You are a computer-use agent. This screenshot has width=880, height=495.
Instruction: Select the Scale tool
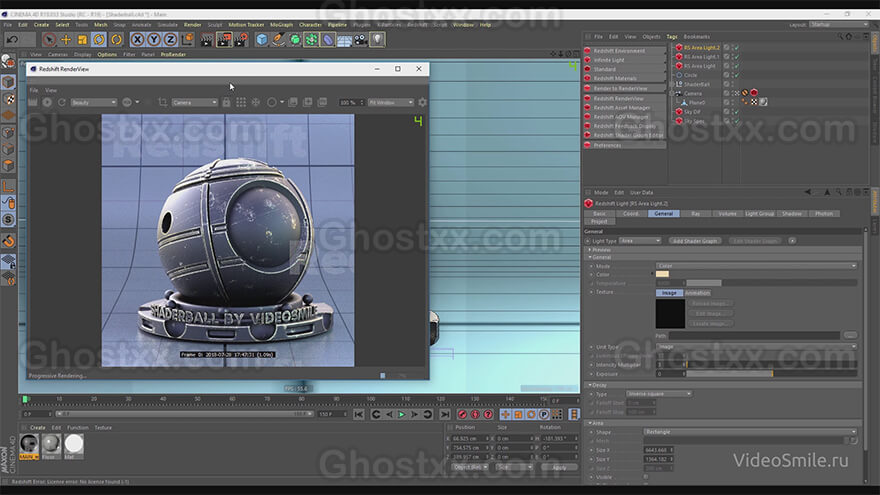(x=82, y=39)
